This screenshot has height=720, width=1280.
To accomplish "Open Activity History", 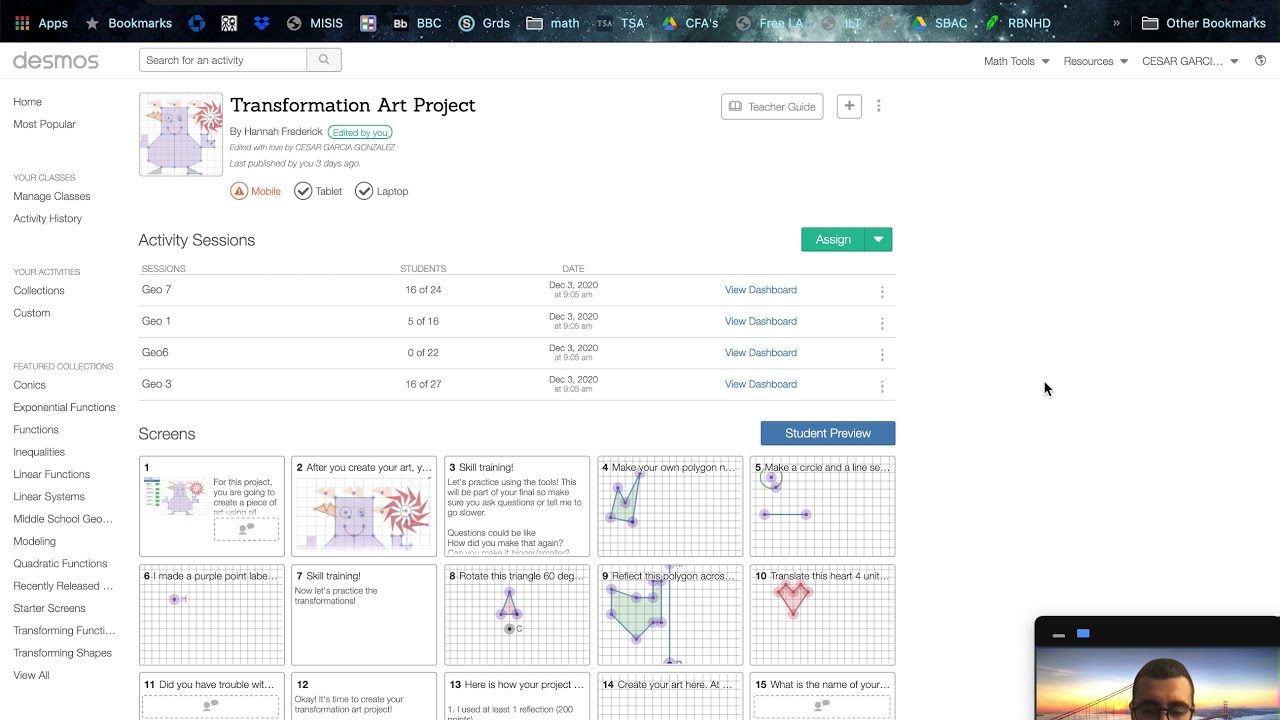I will (x=48, y=218).
